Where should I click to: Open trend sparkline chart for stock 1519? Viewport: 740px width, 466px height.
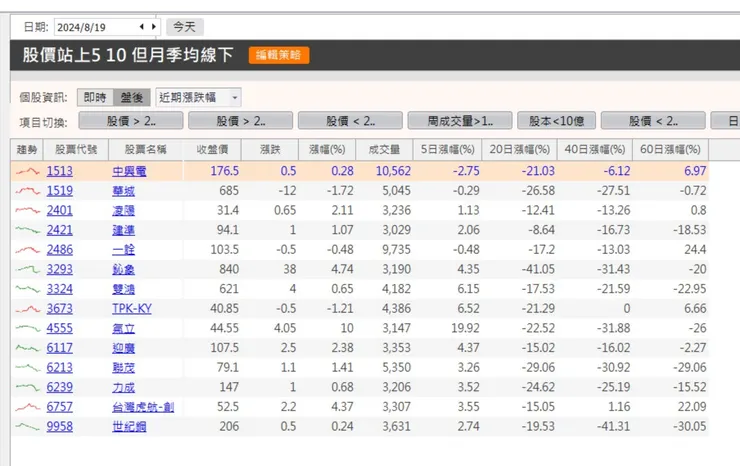[27, 191]
